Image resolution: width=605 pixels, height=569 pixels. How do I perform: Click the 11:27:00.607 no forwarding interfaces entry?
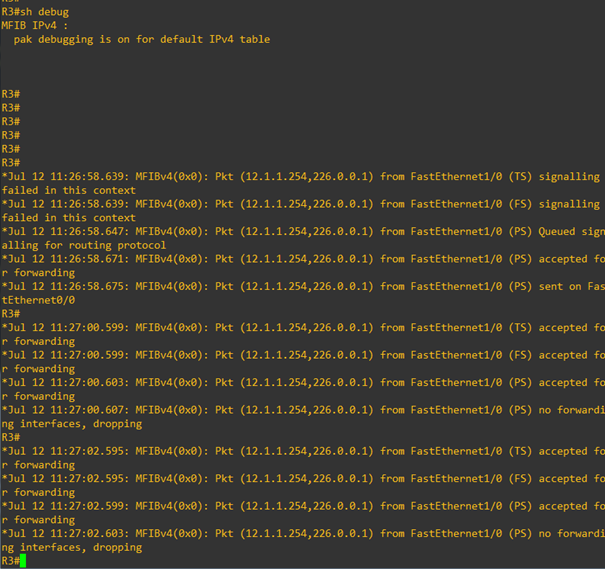click(302, 417)
